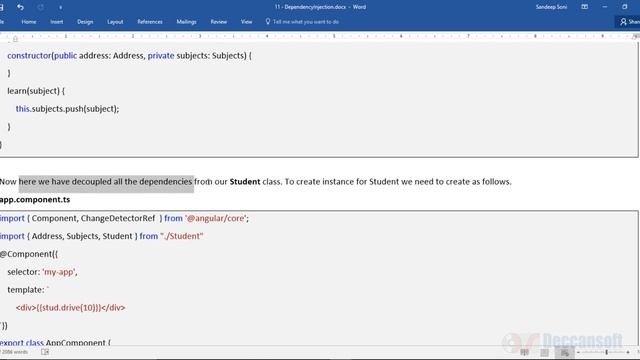This screenshot has height=360, width=640.
Task: Click the selector value 'my-app'
Action: point(59,272)
